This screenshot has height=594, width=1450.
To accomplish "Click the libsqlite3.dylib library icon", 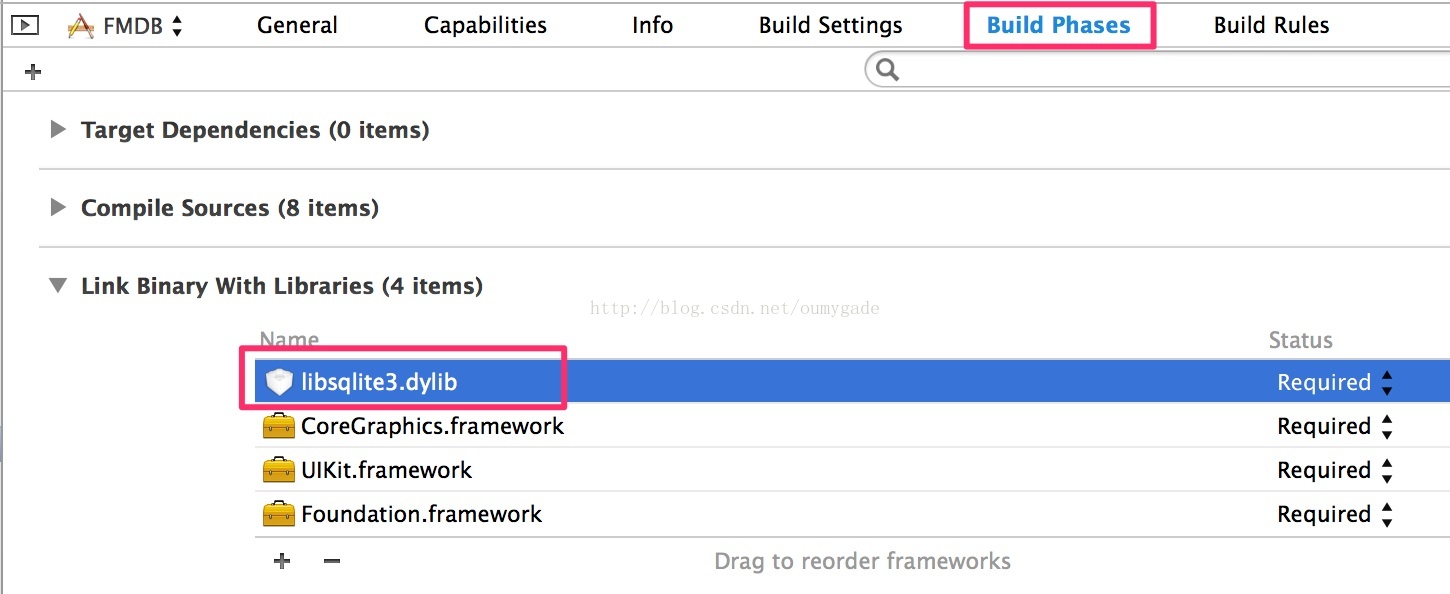I will 279,381.
